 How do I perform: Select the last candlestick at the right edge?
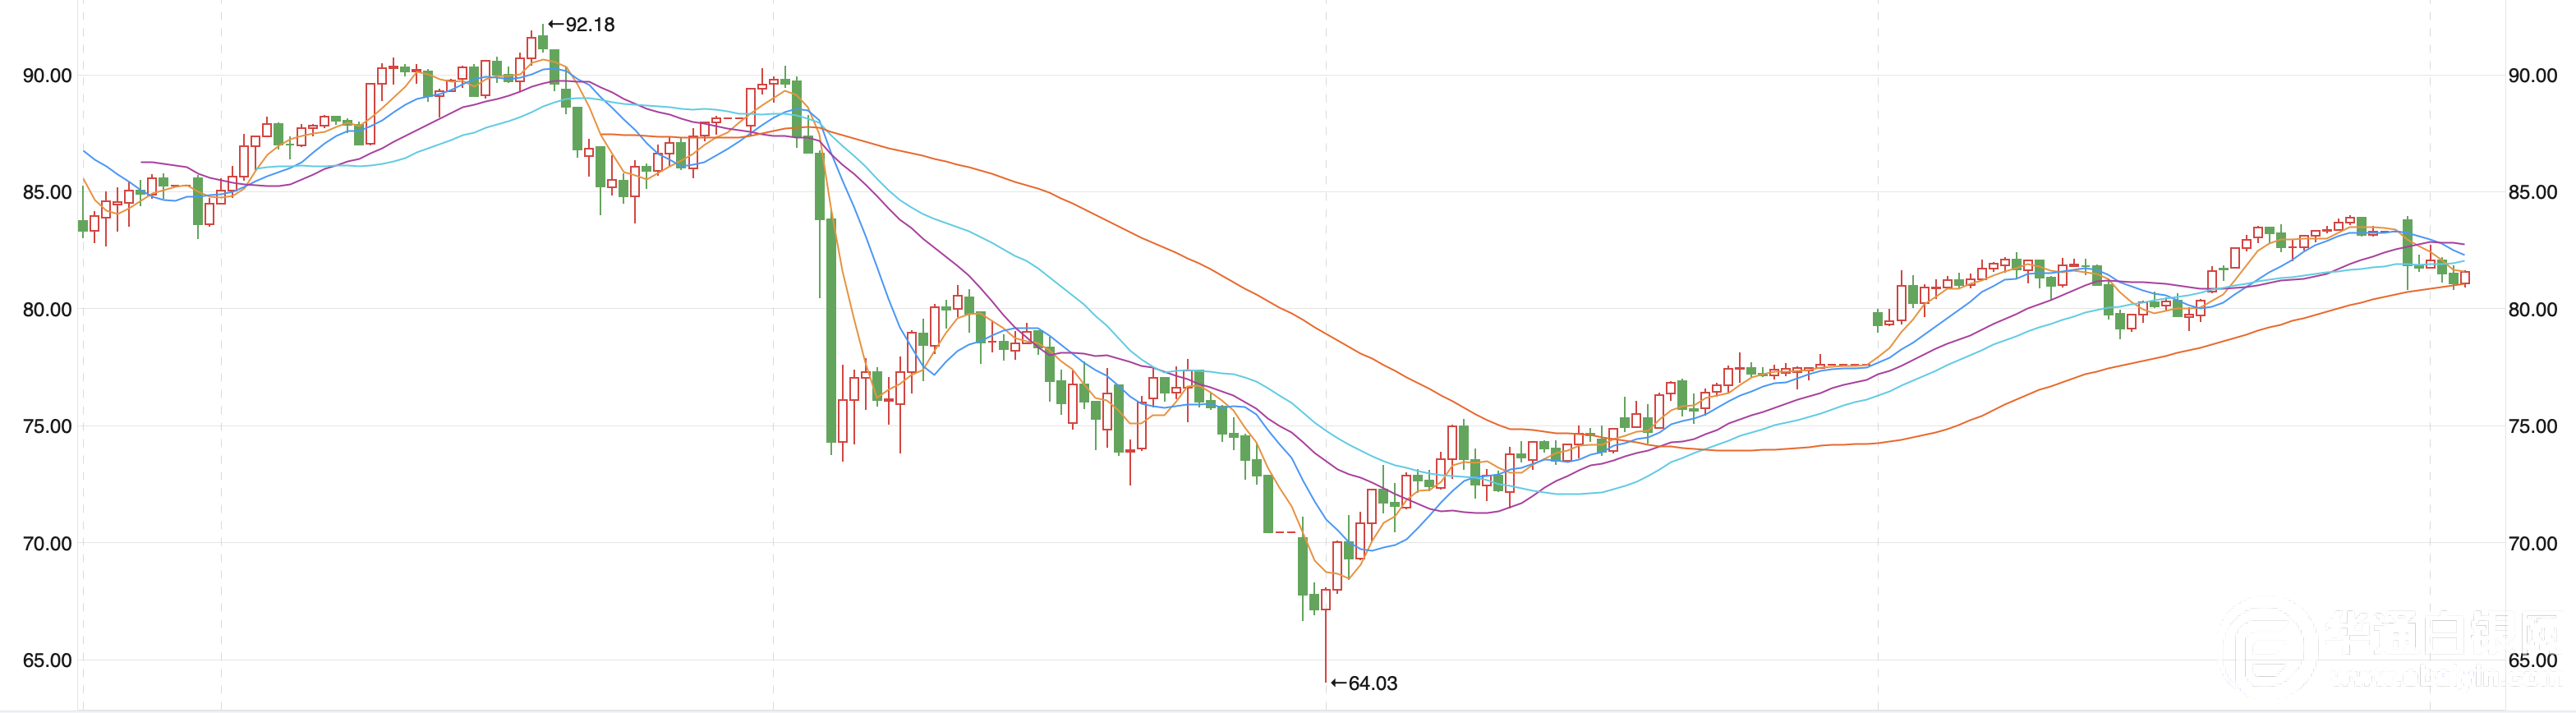tap(2465, 278)
